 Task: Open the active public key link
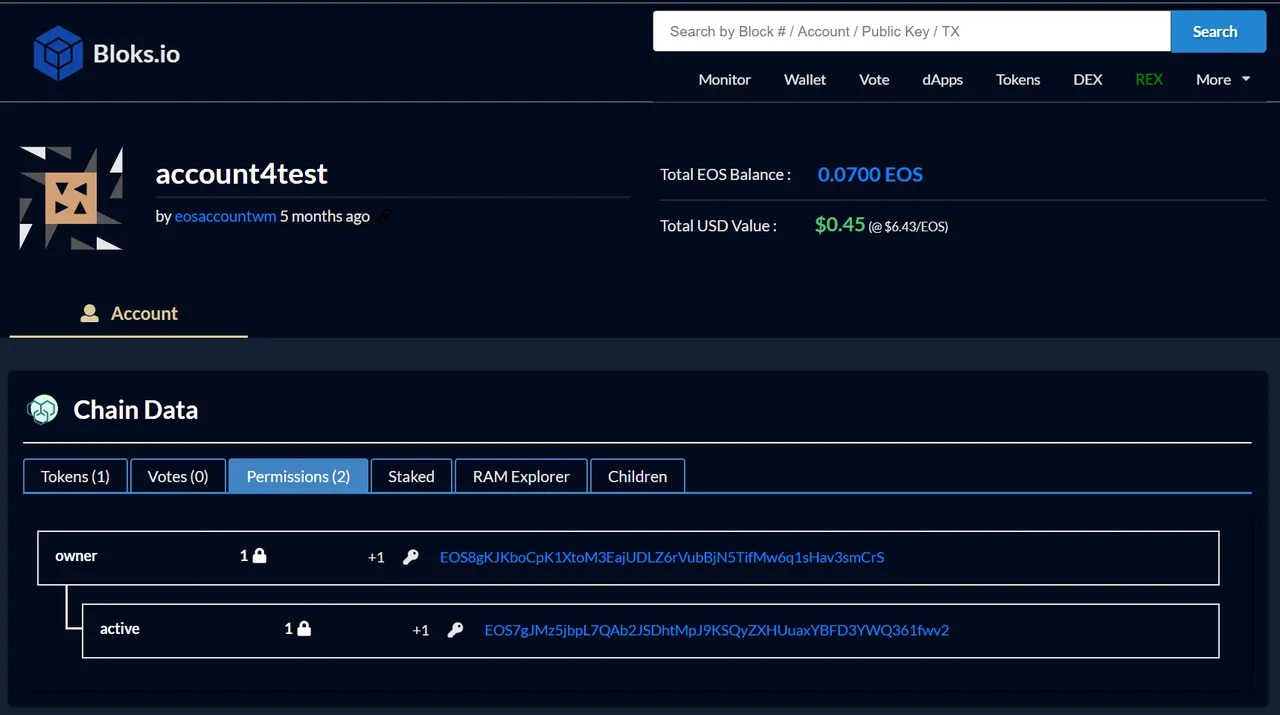[717, 630]
